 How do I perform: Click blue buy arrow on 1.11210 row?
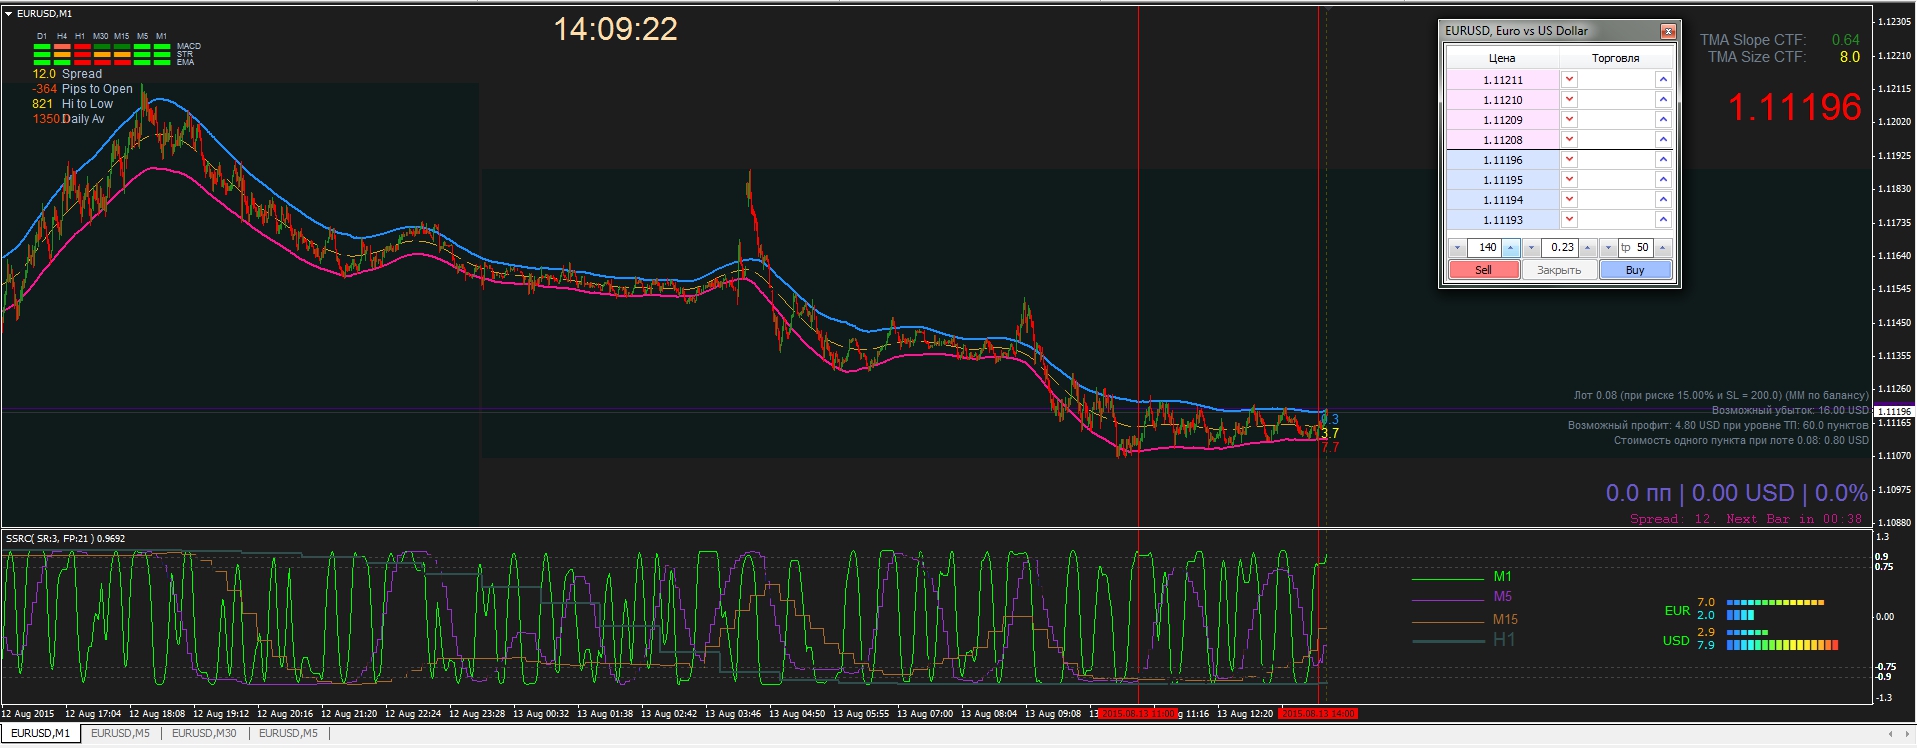(x=1663, y=100)
